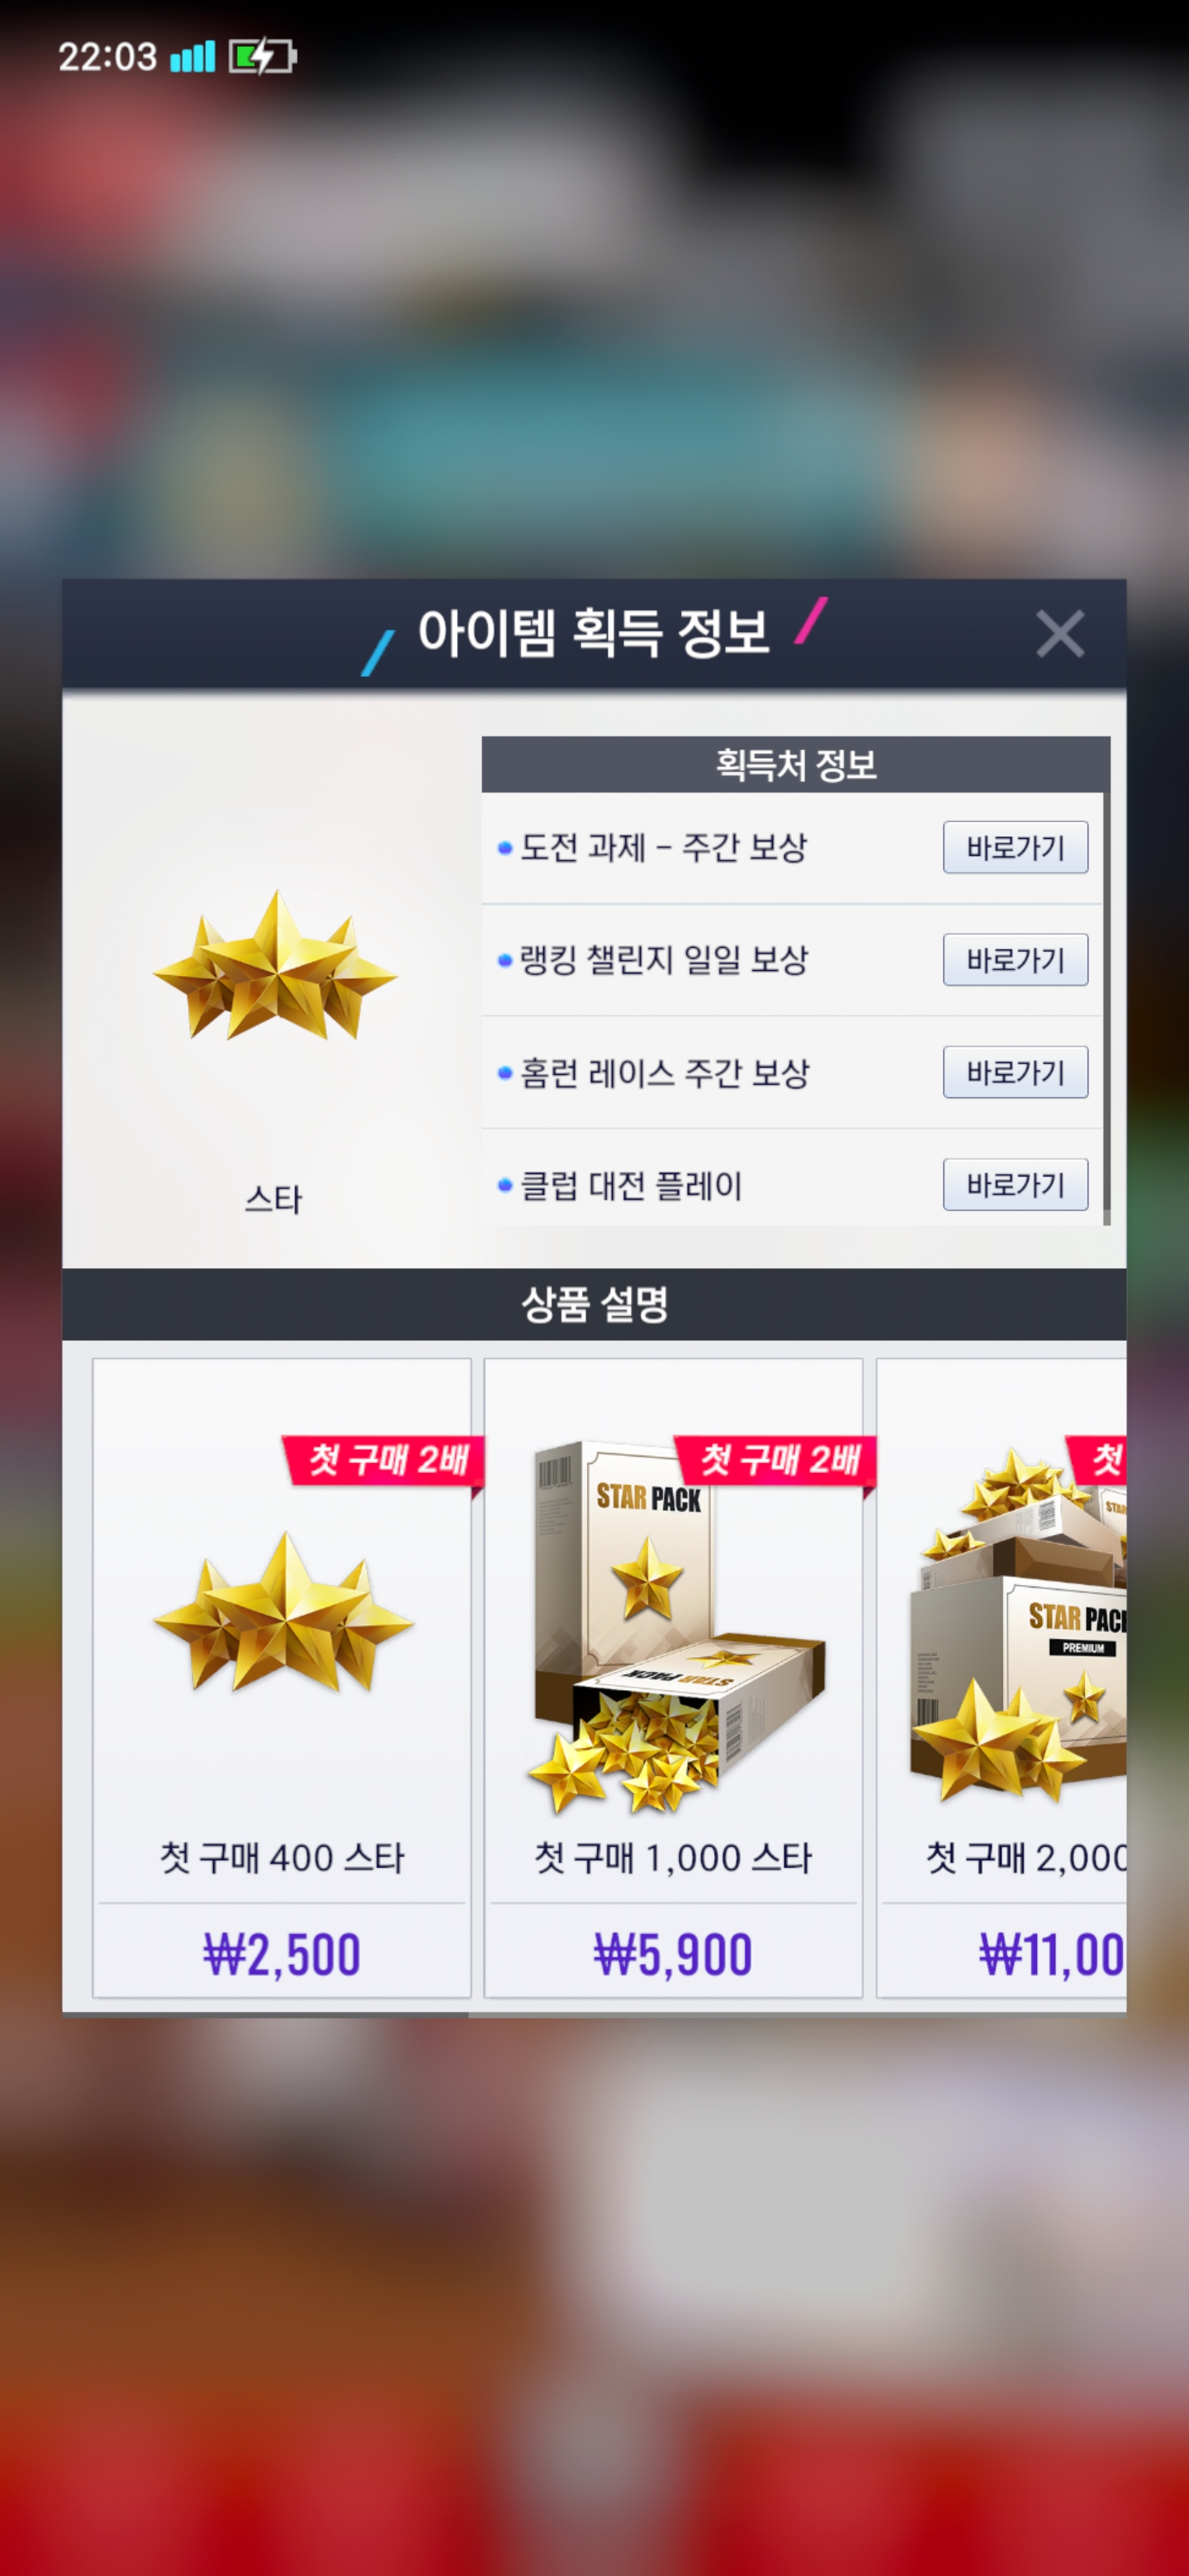This screenshot has height=2576, width=1189.
Task: Buy the pack priced ₩2,500
Action: [x=282, y=1954]
